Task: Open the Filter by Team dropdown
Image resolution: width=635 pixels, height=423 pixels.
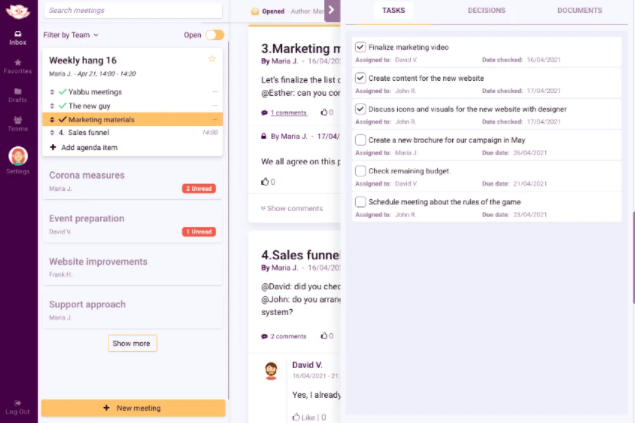Action: click(x=71, y=35)
